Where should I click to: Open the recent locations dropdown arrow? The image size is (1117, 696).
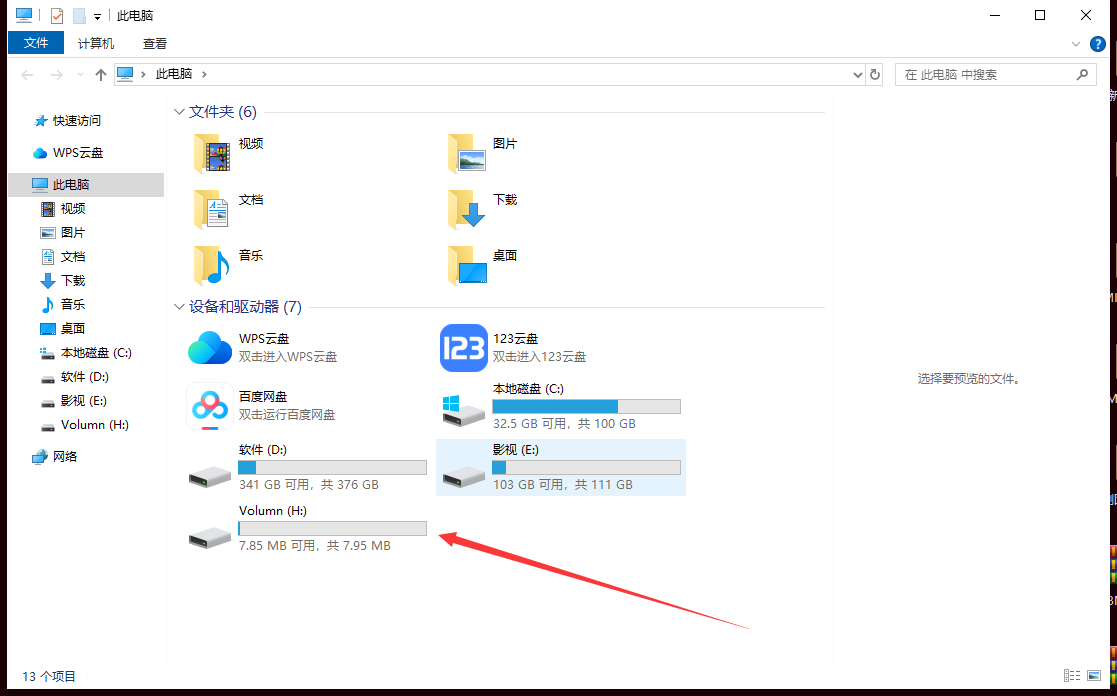coord(80,74)
